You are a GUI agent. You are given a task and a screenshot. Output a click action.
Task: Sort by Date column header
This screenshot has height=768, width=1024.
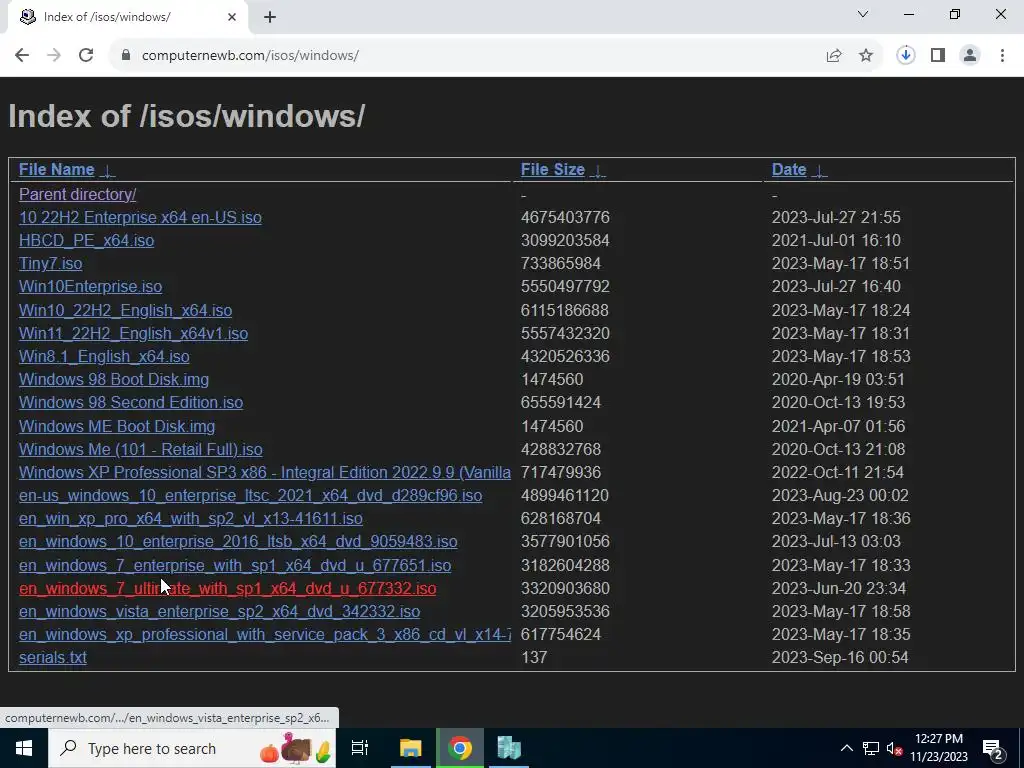789,169
